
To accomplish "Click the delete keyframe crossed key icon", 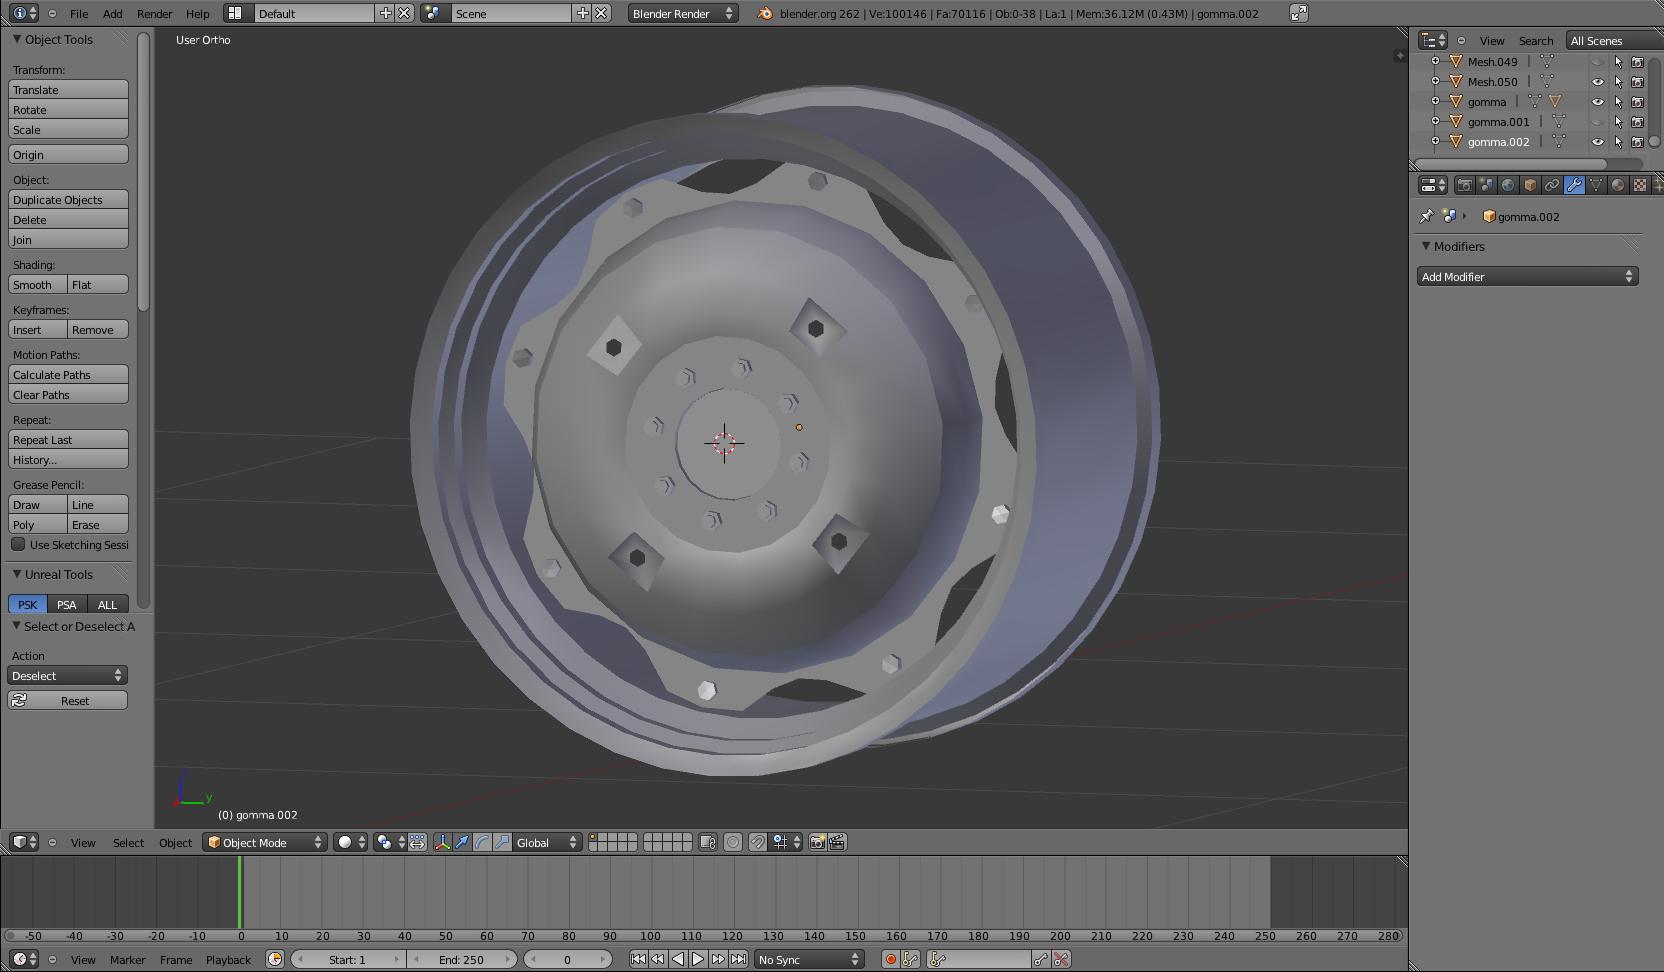I will click(x=1061, y=959).
